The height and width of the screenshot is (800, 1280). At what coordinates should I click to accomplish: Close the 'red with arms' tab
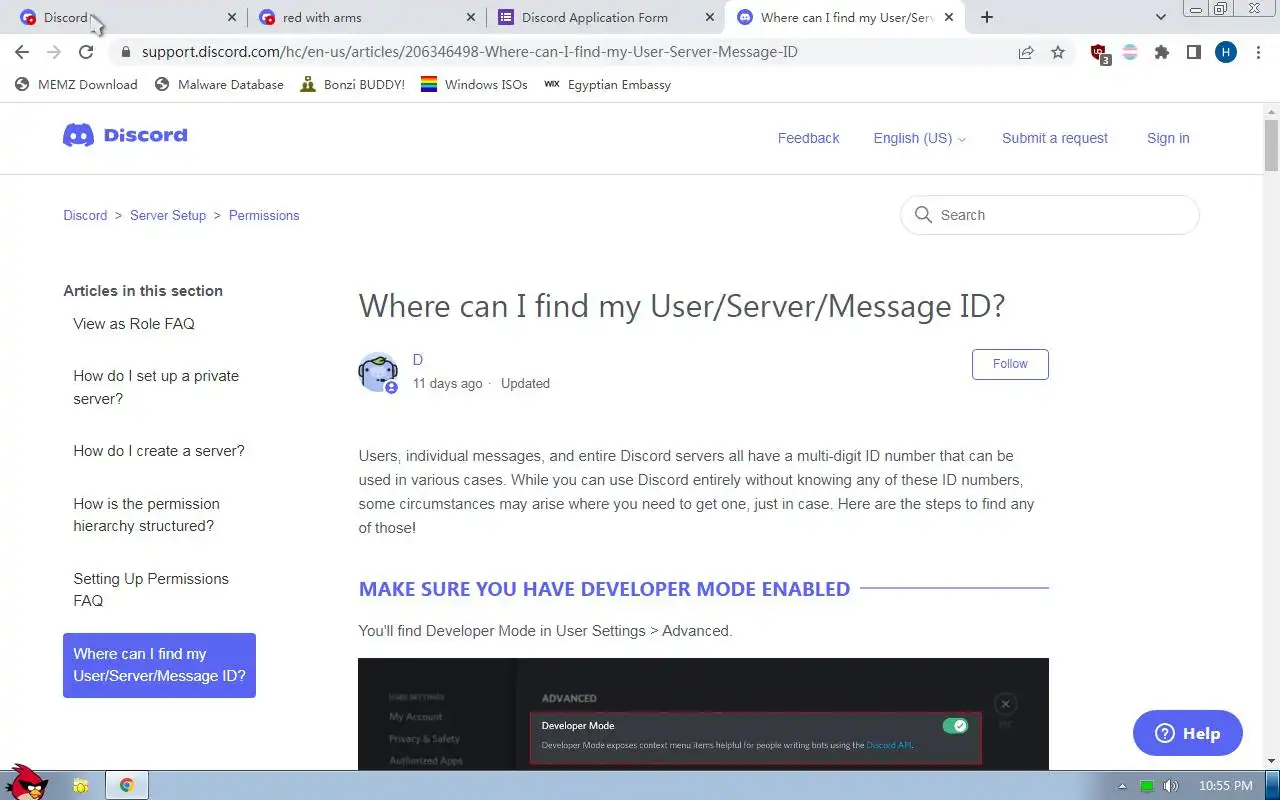[471, 17]
